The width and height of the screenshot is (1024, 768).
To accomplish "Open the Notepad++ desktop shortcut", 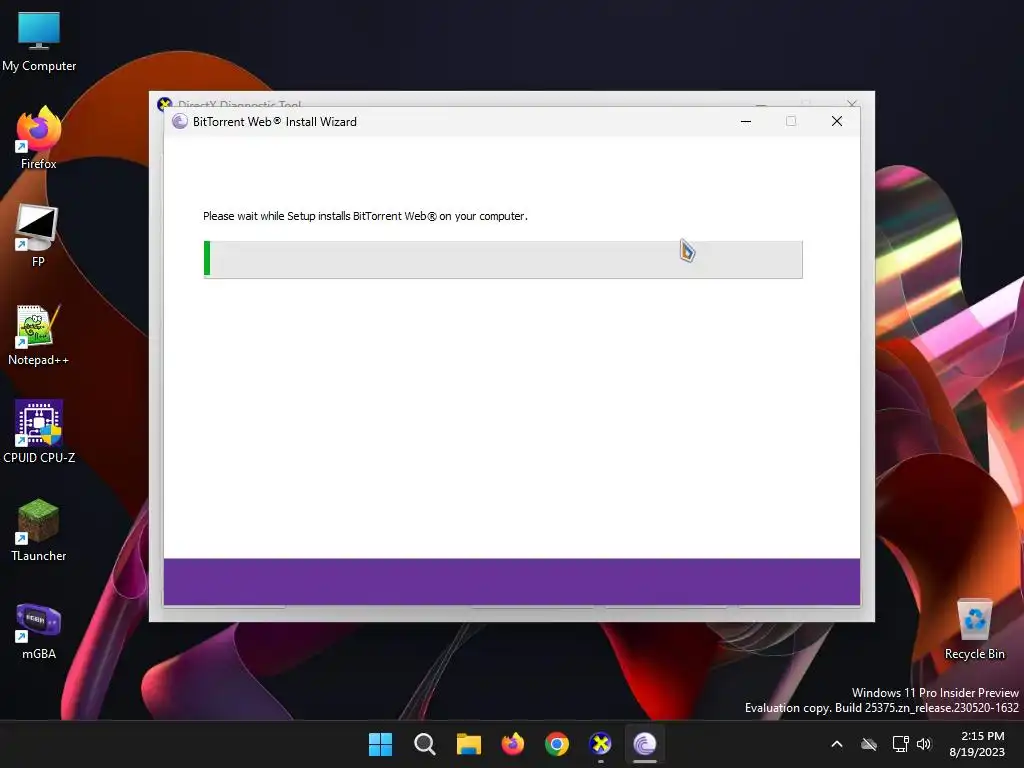I will coord(38,334).
